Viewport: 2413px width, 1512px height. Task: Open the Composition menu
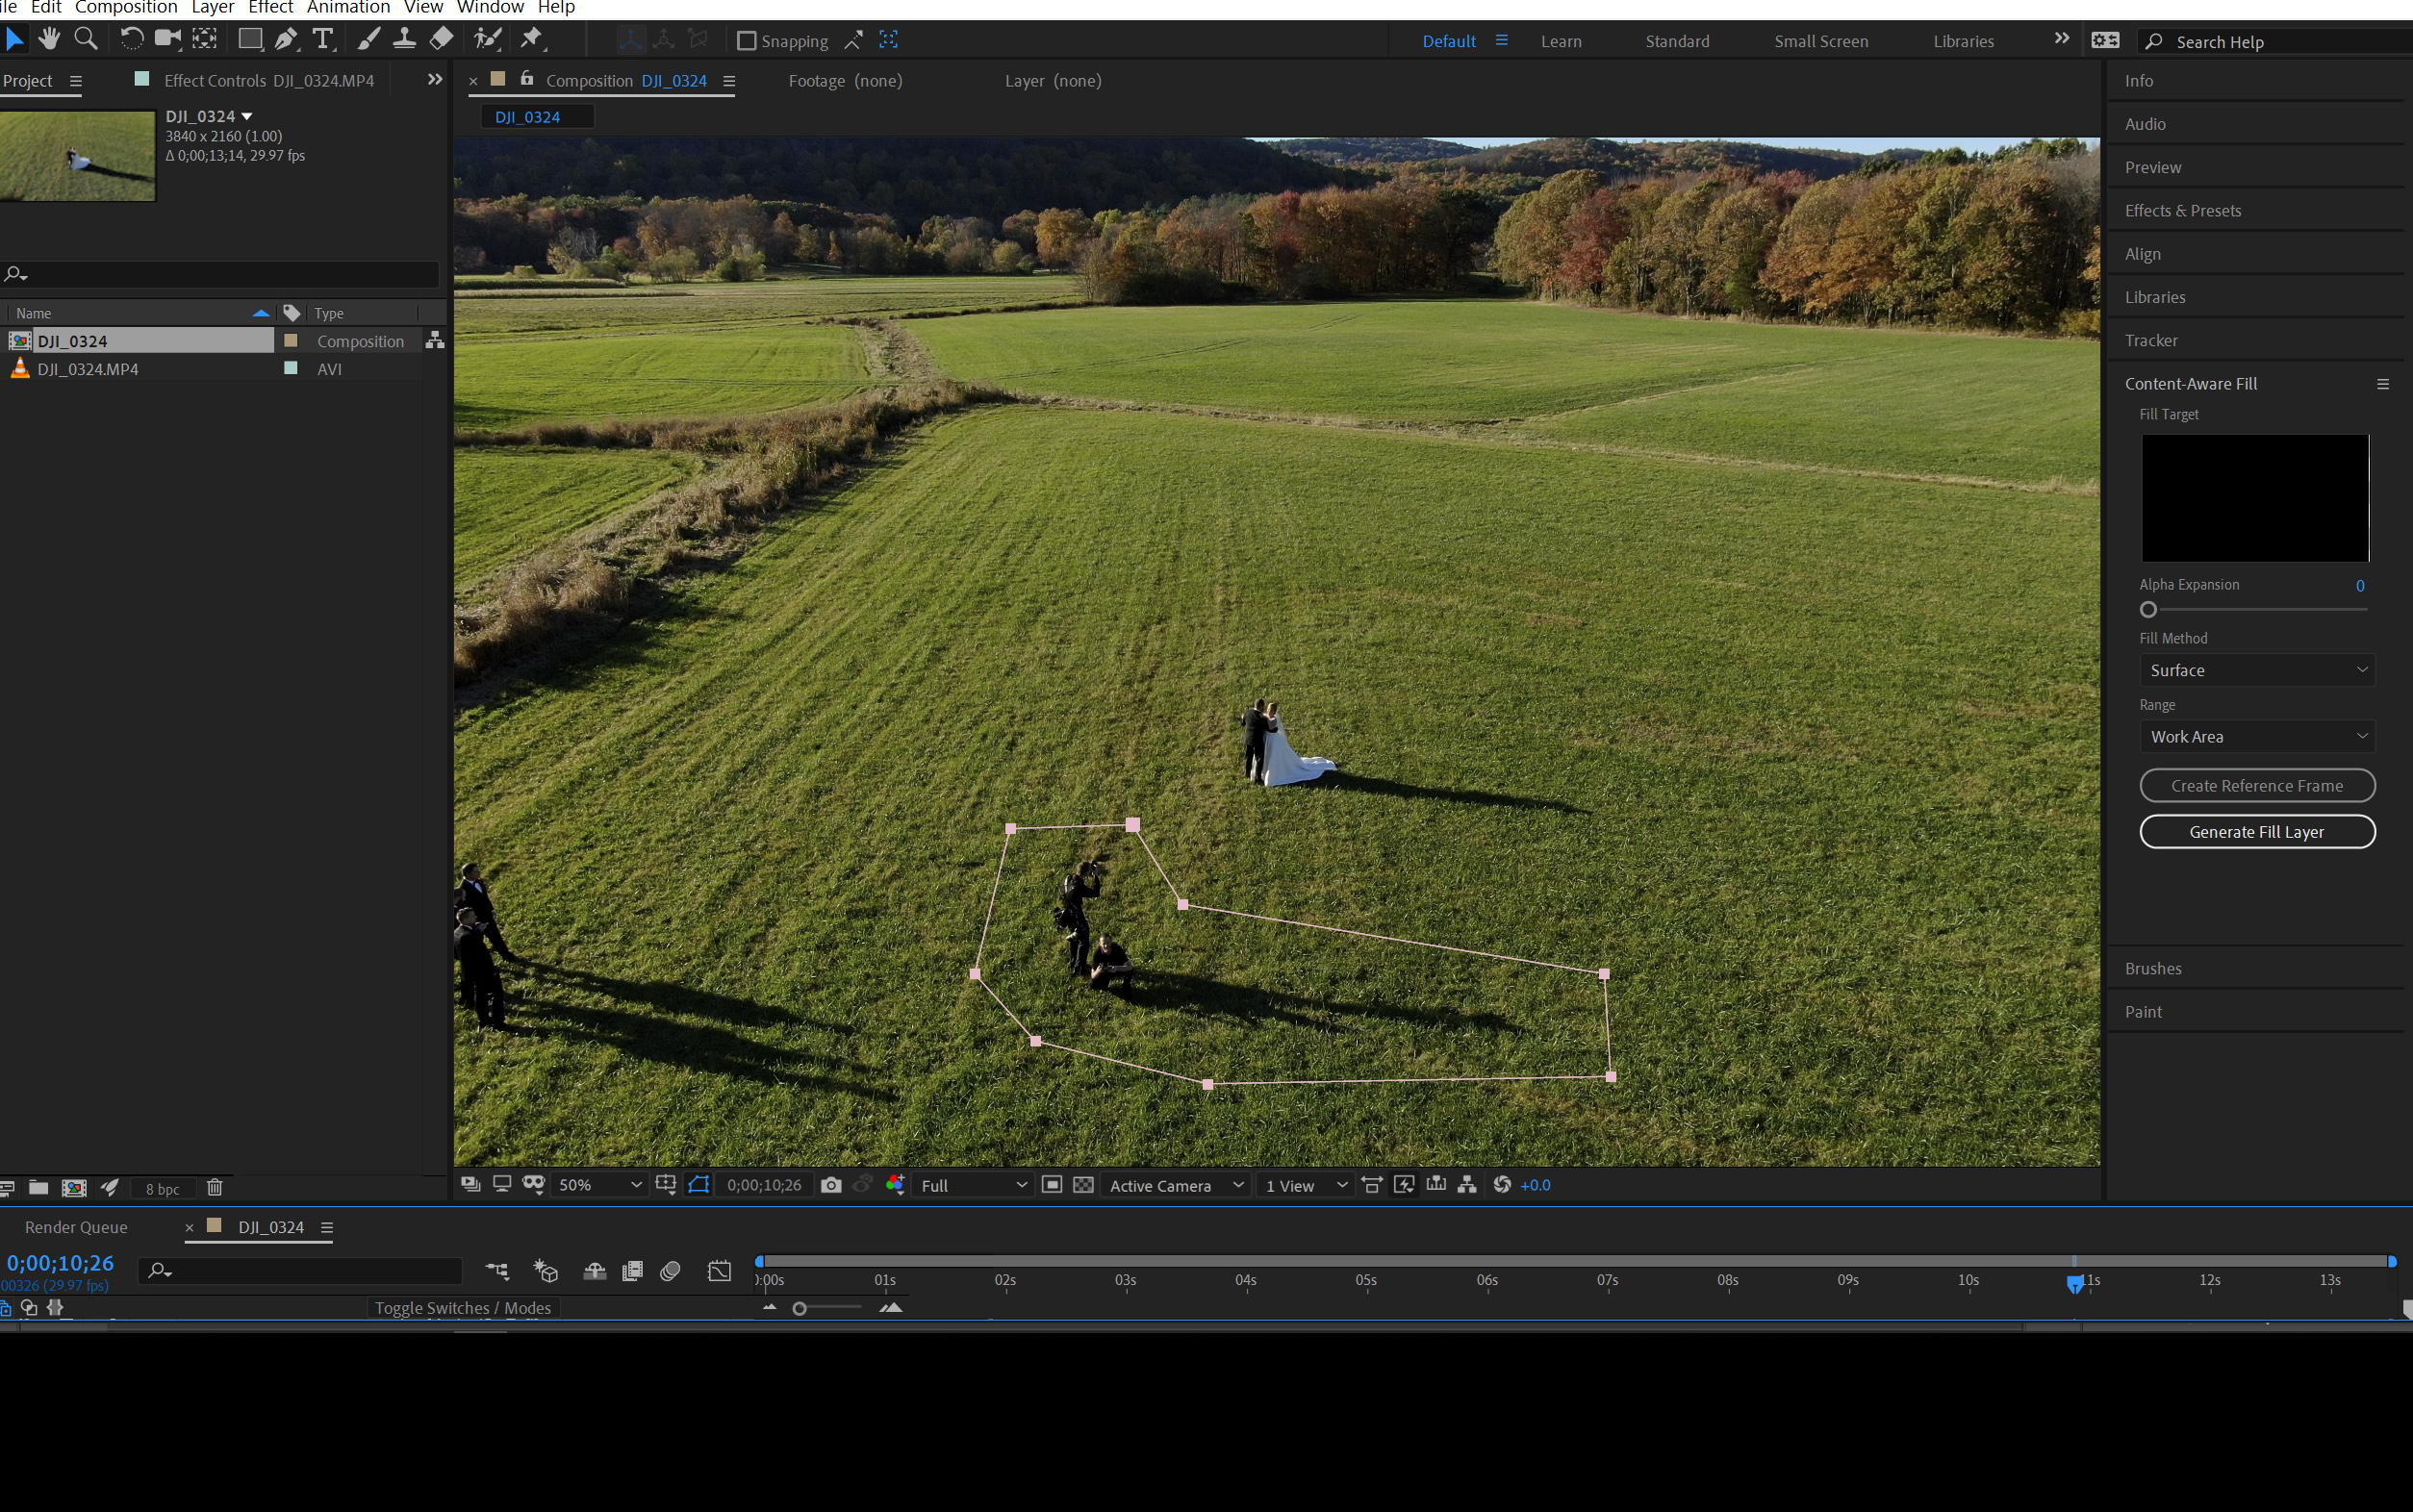(x=126, y=7)
